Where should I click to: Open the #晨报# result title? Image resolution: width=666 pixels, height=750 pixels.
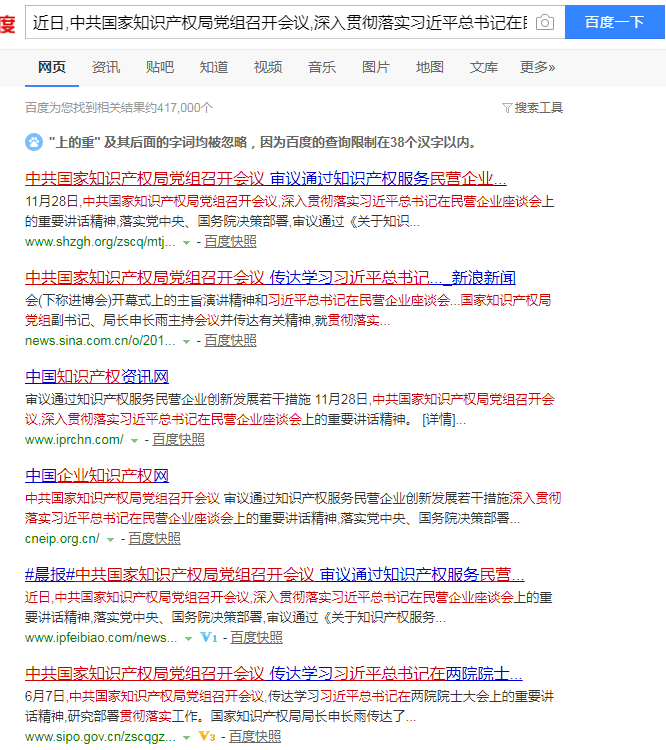tap(275, 574)
